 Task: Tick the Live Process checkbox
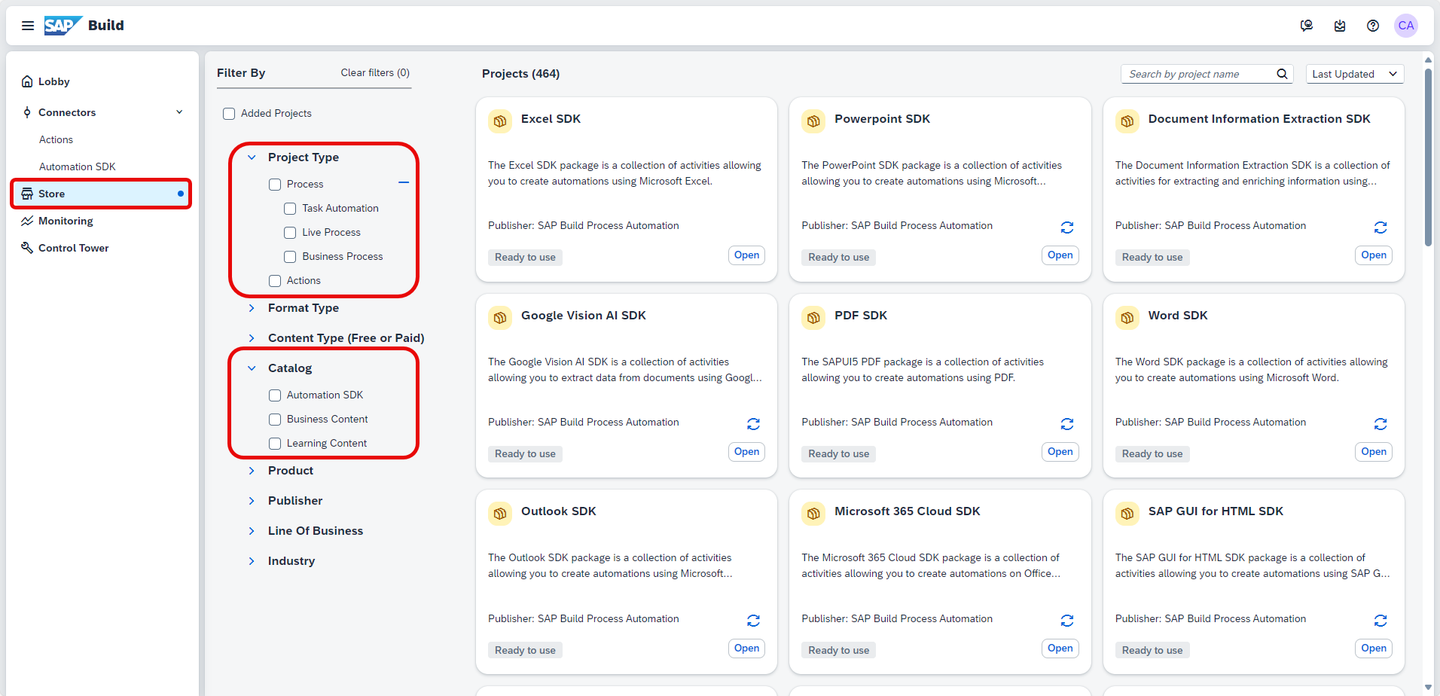pos(290,232)
